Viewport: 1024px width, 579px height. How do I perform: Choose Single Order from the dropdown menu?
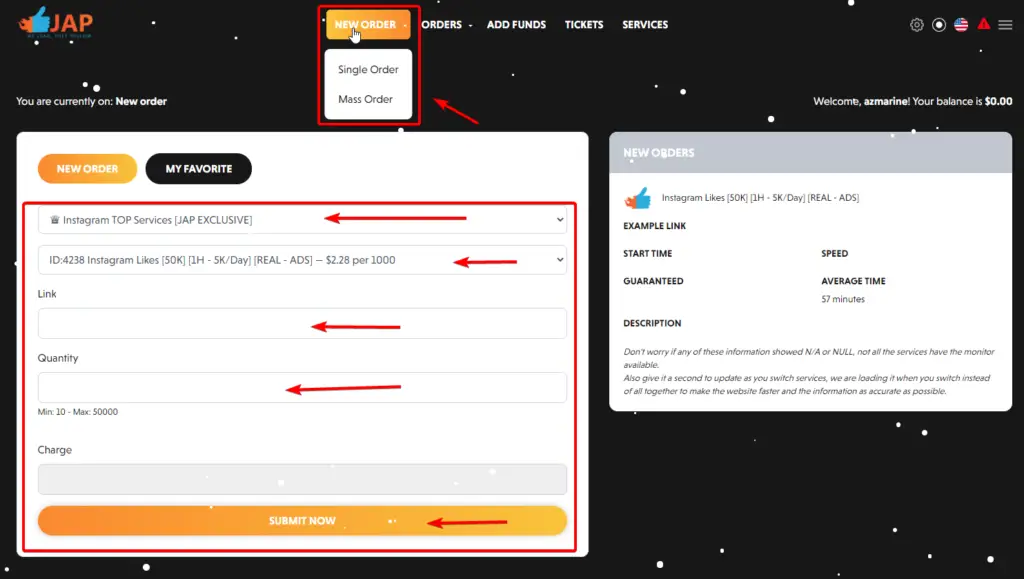(x=368, y=69)
